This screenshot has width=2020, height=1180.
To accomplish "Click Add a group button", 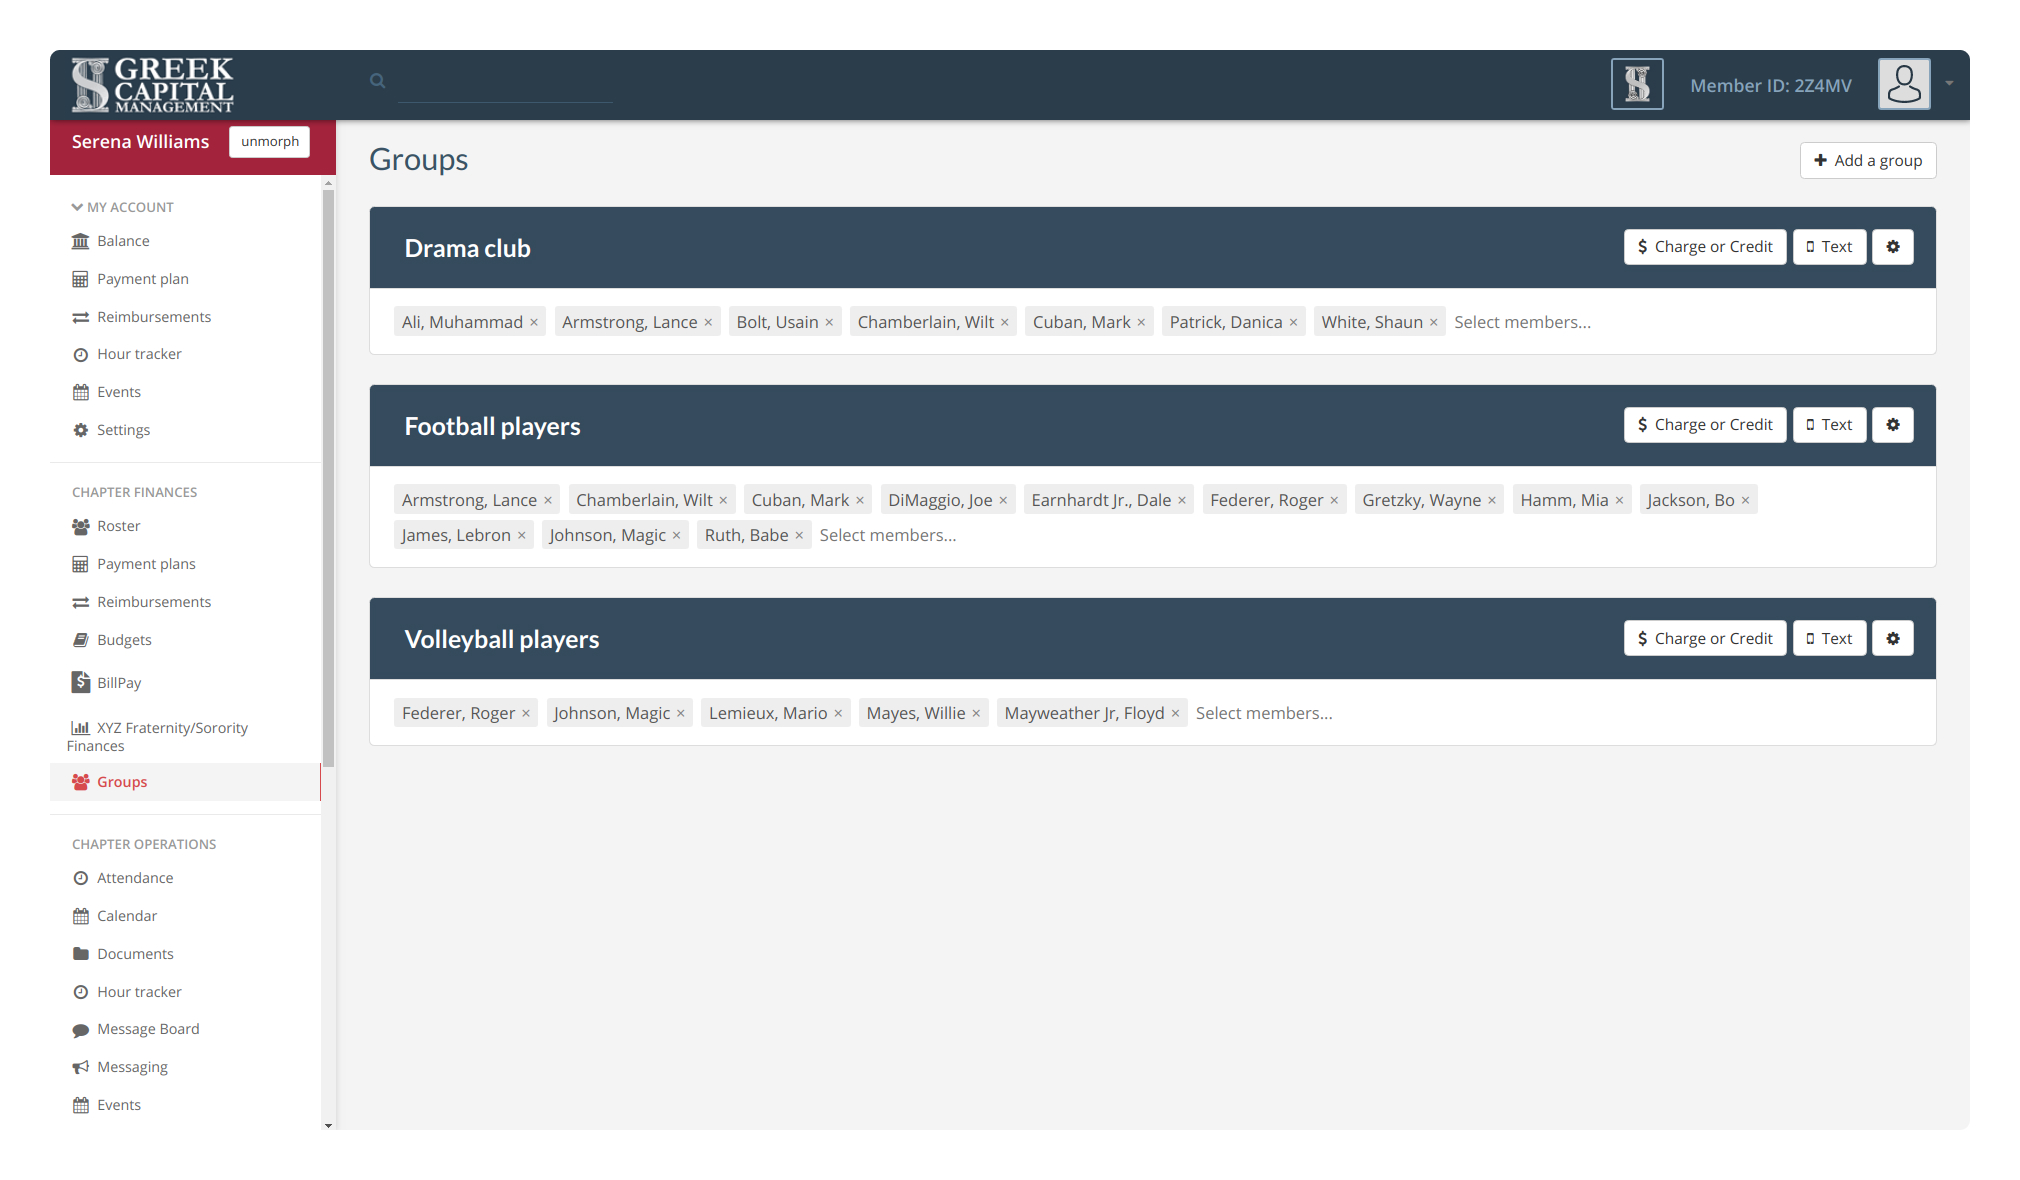I will tap(1868, 159).
